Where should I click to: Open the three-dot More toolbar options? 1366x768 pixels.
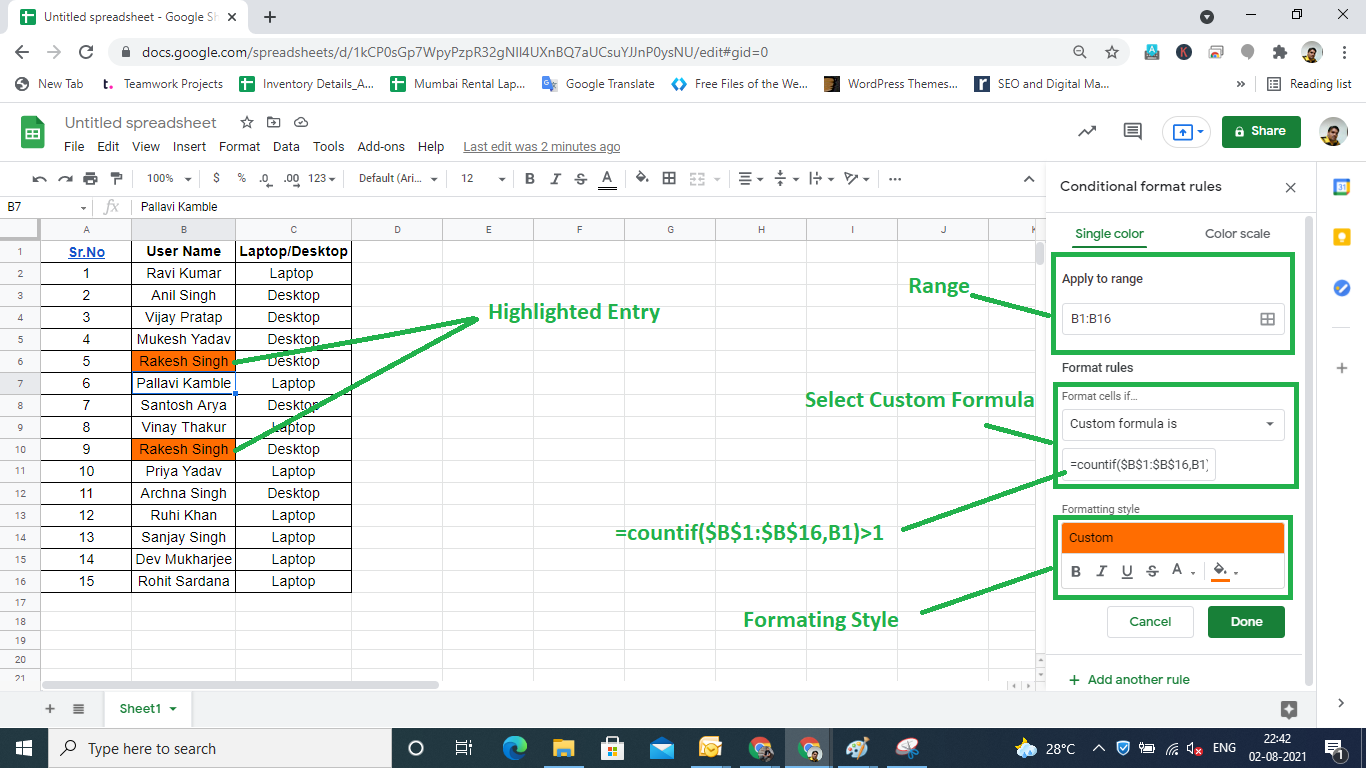click(895, 179)
